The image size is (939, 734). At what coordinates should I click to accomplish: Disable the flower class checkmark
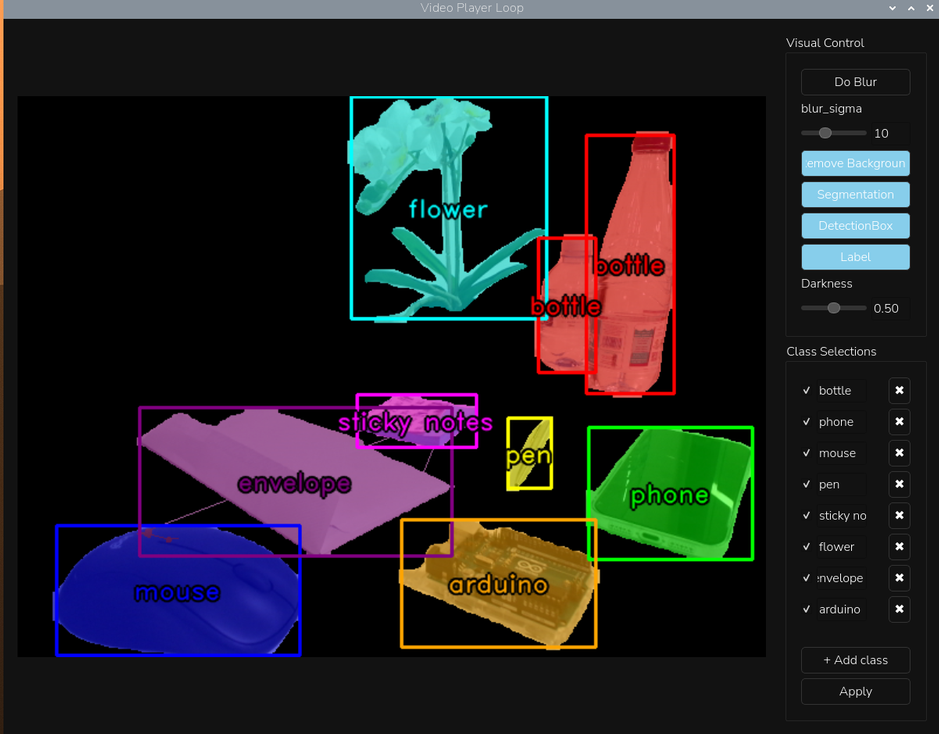807,547
